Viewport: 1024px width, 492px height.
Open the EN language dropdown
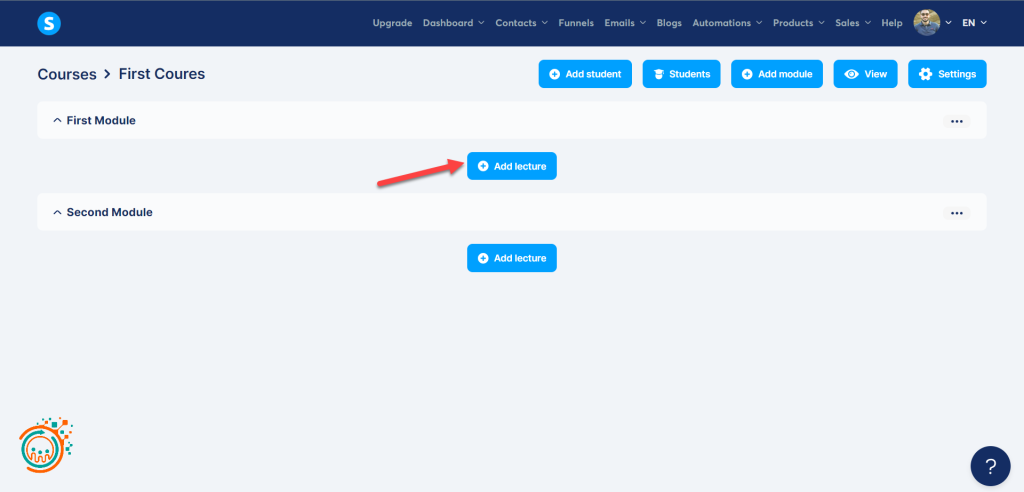[x=974, y=23]
